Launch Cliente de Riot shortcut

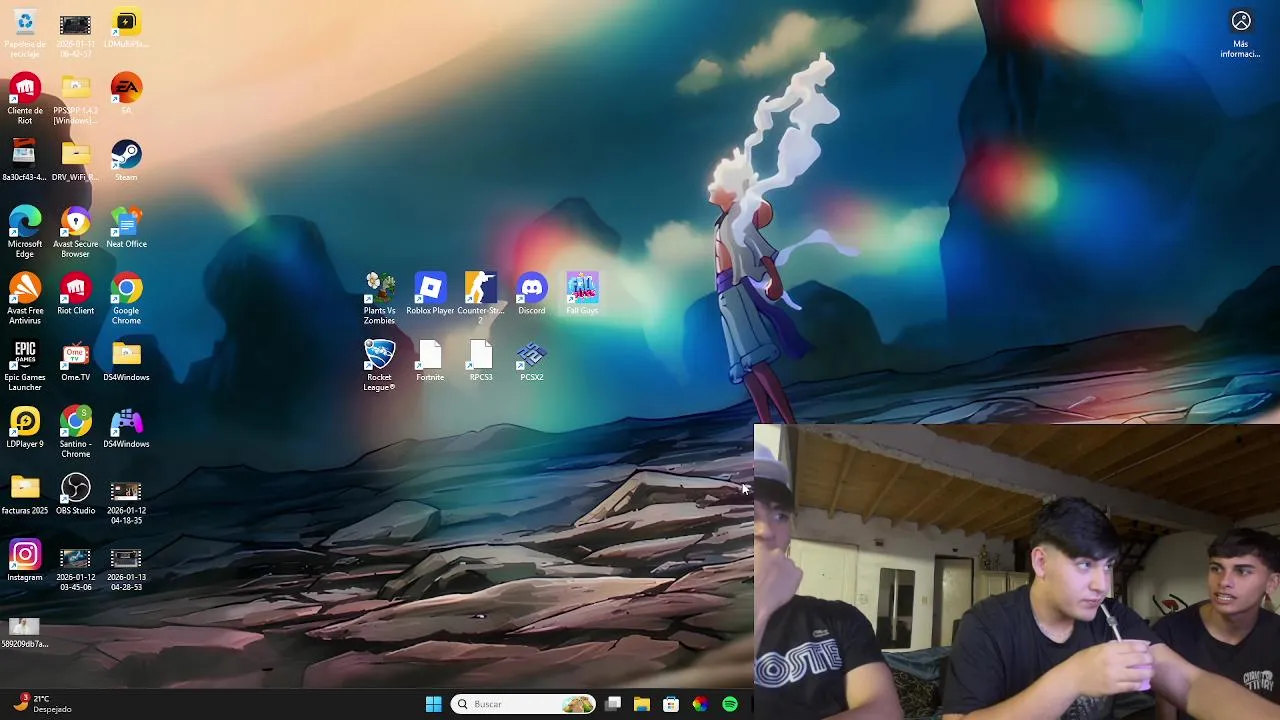(x=25, y=99)
